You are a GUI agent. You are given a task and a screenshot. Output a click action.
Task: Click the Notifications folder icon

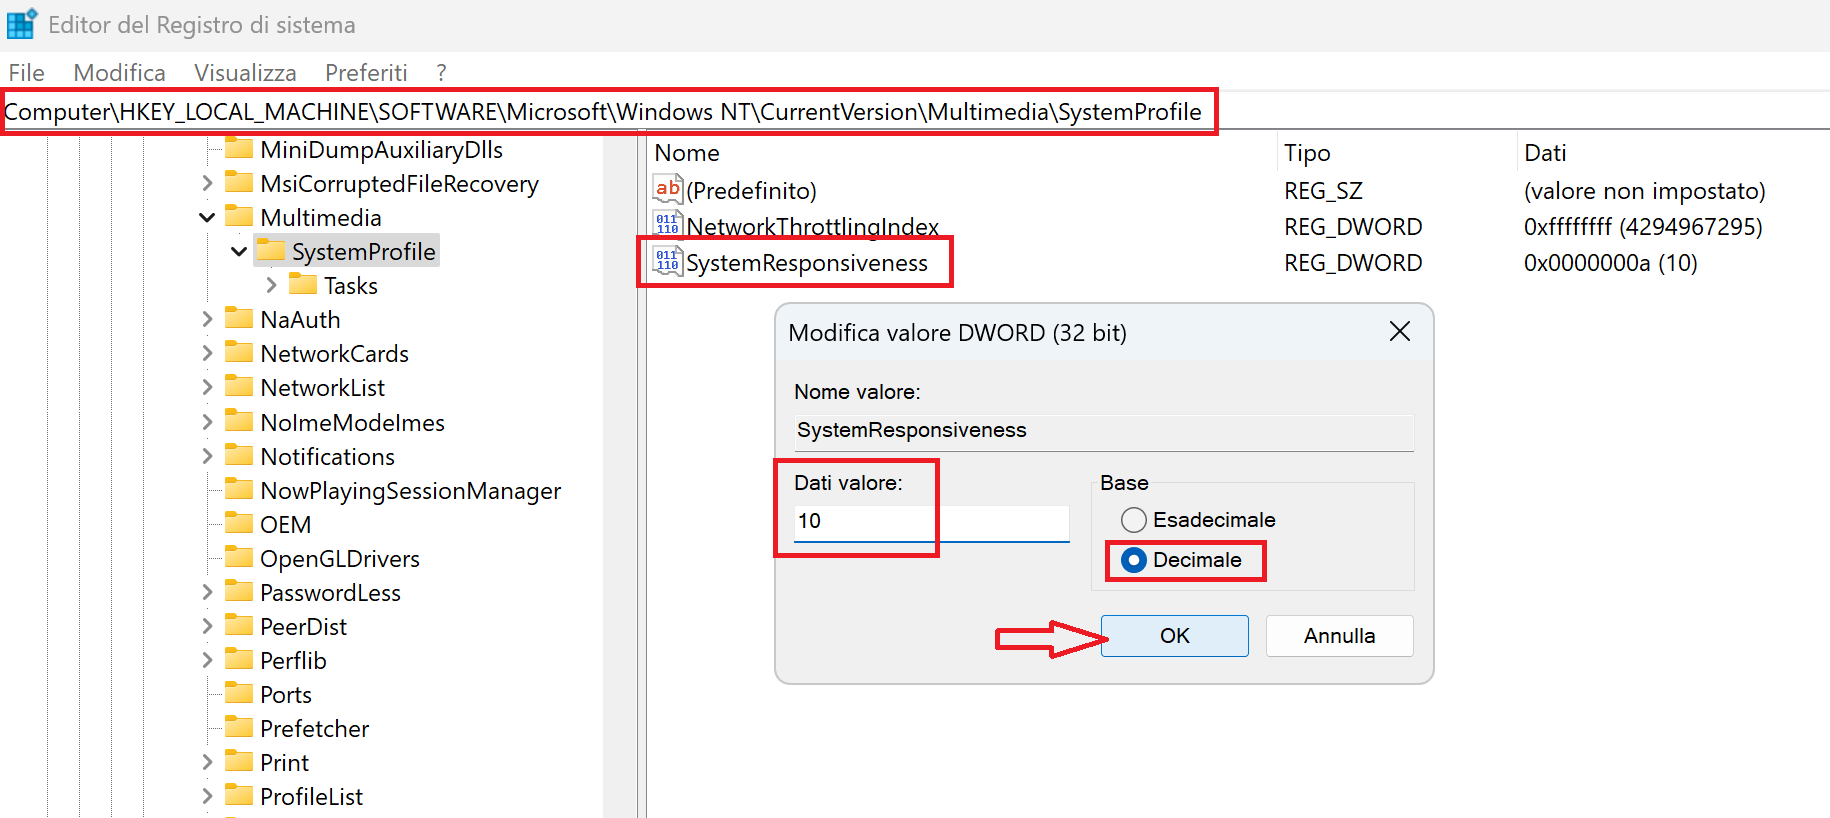pyautogui.click(x=239, y=456)
